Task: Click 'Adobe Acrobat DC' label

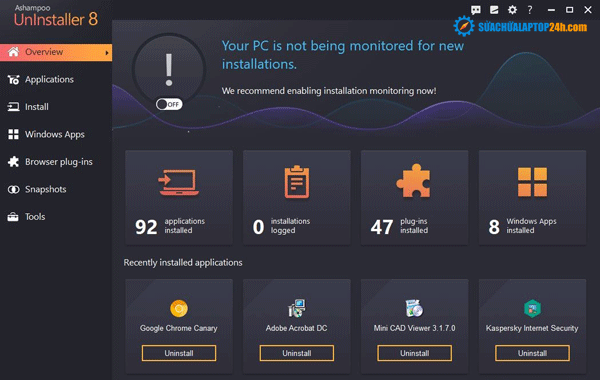Action: (x=297, y=328)
